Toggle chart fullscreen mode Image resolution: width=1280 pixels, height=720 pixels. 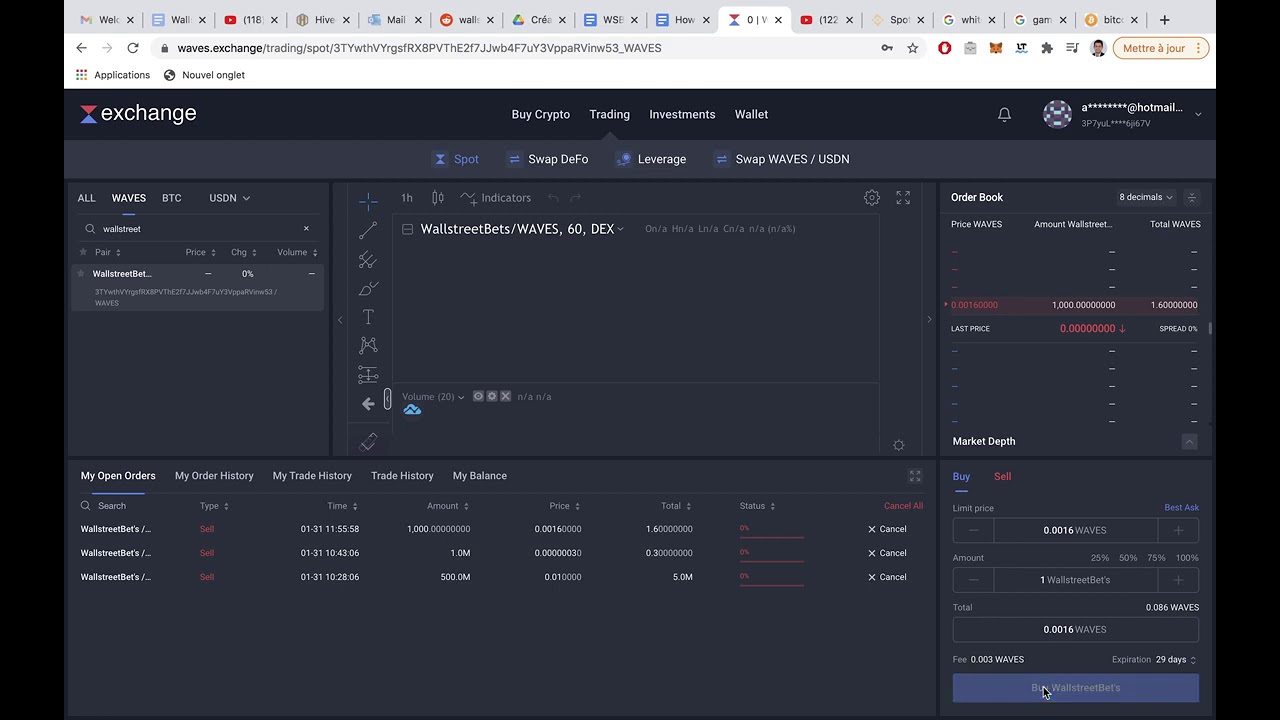click(903, 198)
